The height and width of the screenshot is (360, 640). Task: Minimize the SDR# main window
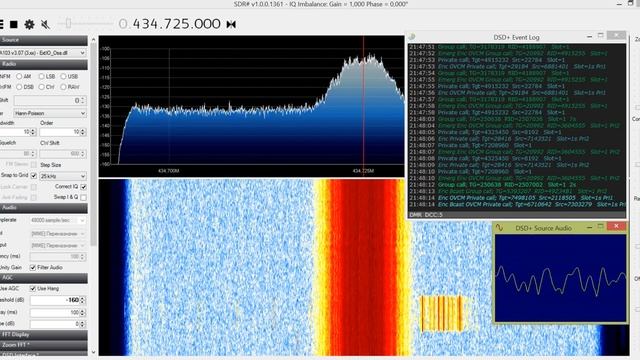619,4
